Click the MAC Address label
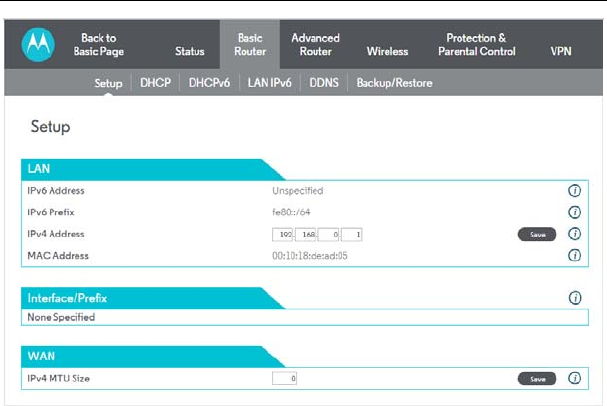Viewport: 607px width, 406px height. coord(58,255)
